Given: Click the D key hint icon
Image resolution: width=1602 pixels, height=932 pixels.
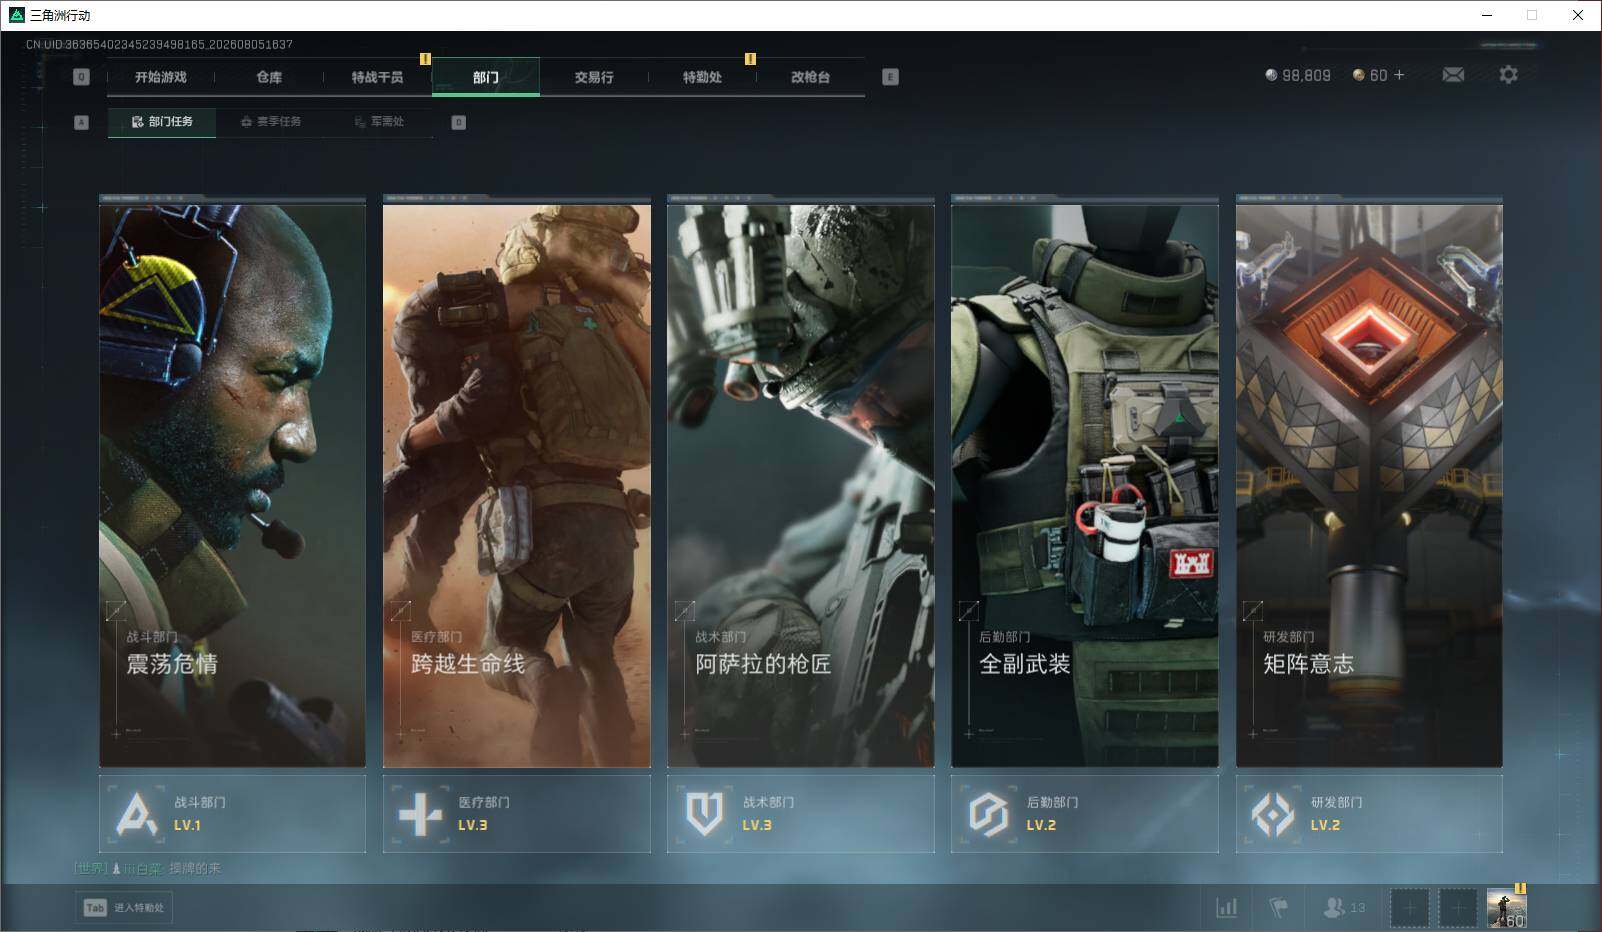Looking at the screenshot, I should 458,122.
